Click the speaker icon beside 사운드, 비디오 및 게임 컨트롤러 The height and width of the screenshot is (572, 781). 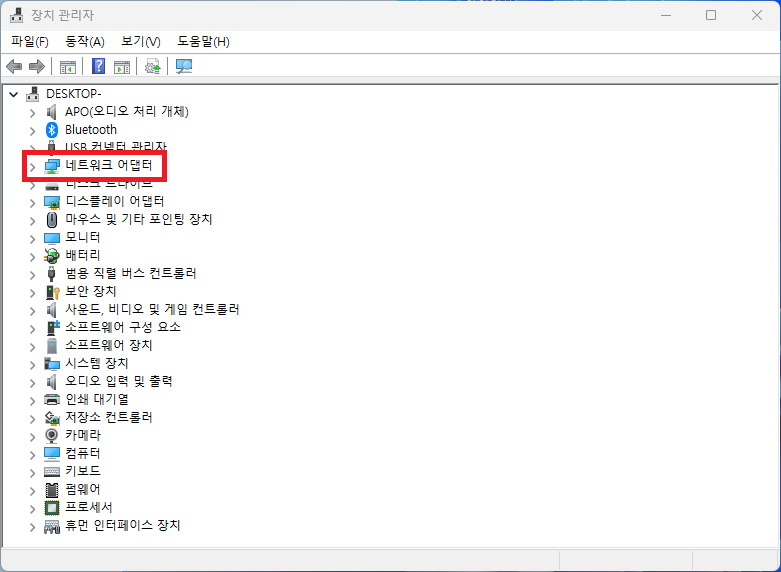tap(52, 310)
